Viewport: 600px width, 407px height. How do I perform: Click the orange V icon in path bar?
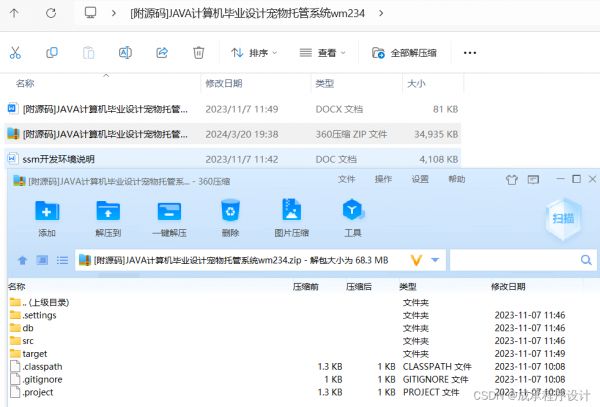coord(416,260)
